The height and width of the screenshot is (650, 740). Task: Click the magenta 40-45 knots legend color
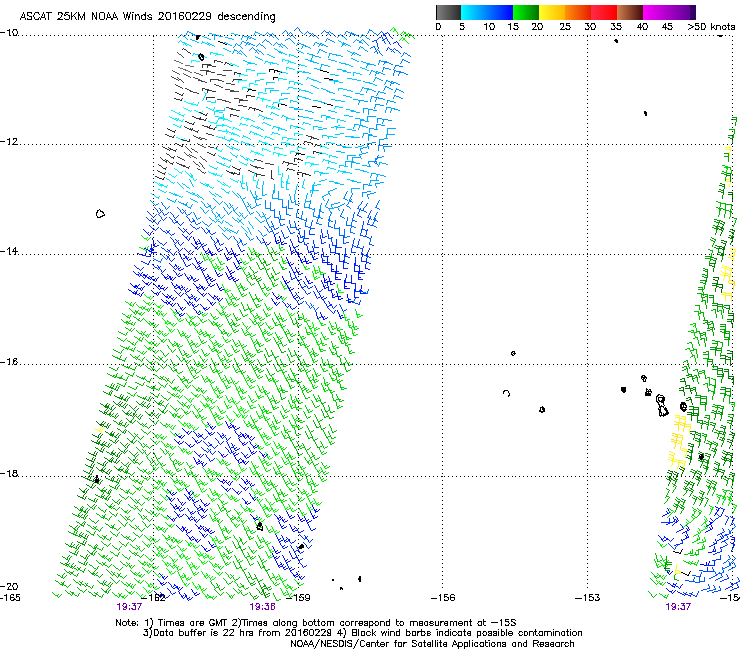click(x=656, y=12)
